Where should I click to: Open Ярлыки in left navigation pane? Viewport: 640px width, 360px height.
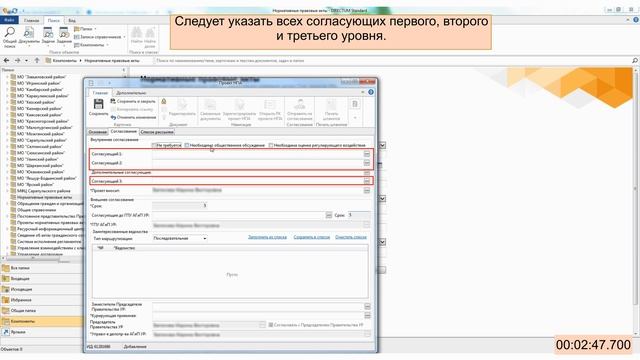point(41,332)
